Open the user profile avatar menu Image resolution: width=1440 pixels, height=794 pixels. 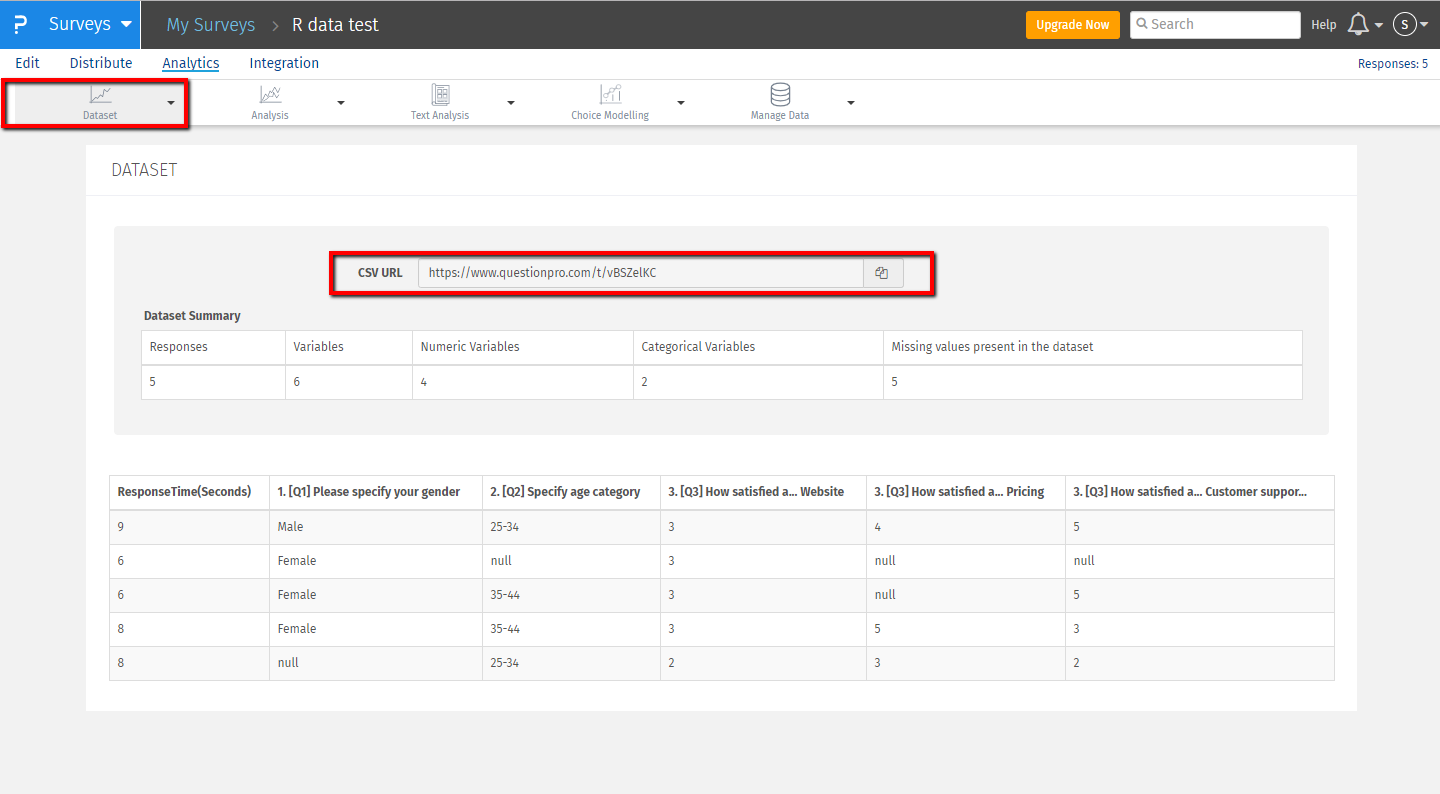click(x=1405, y=25)
